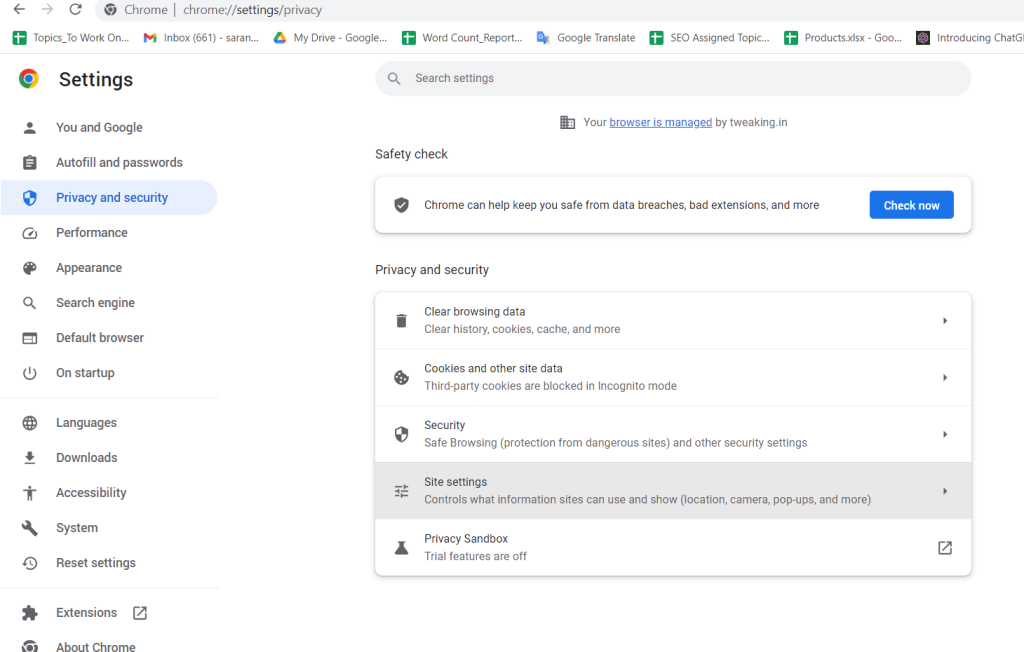
Task: Click the puzzle piece icon for Extensions
Action: point(29,613)
